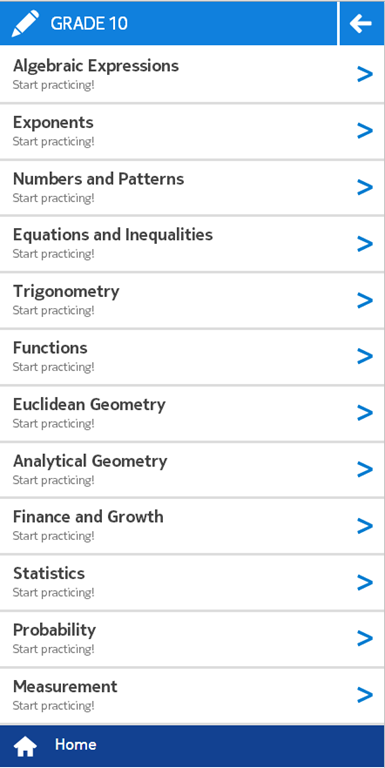Click 'Start practicing!' under Statistics
The height and width of the screenshot is (768, 385).
53,593
